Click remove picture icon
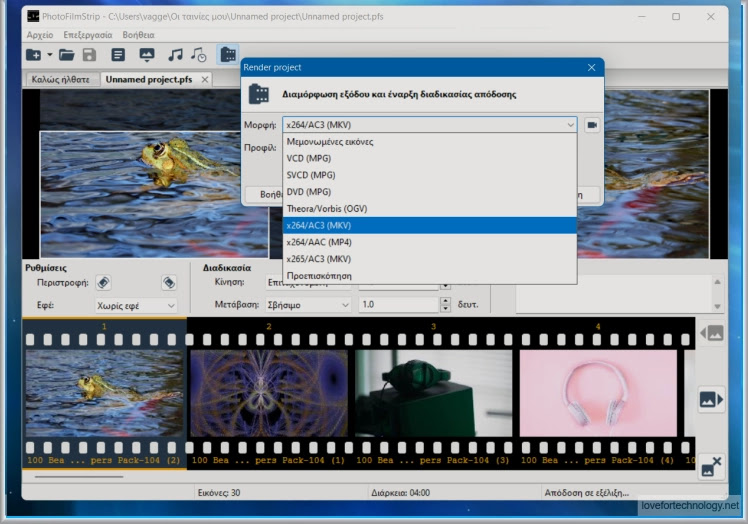 point(711,466)
